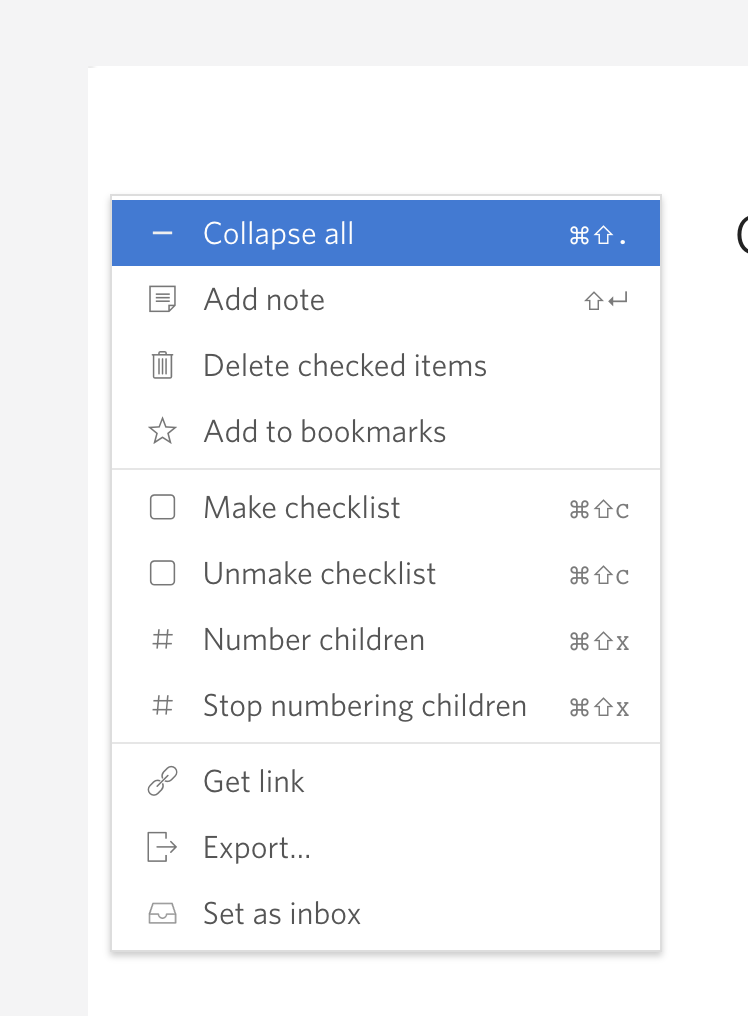The width and height of the screenshot is (748, 1016).
Task: Select the inbox tray icon next to Set as inbox
Action: click(162, 913)
